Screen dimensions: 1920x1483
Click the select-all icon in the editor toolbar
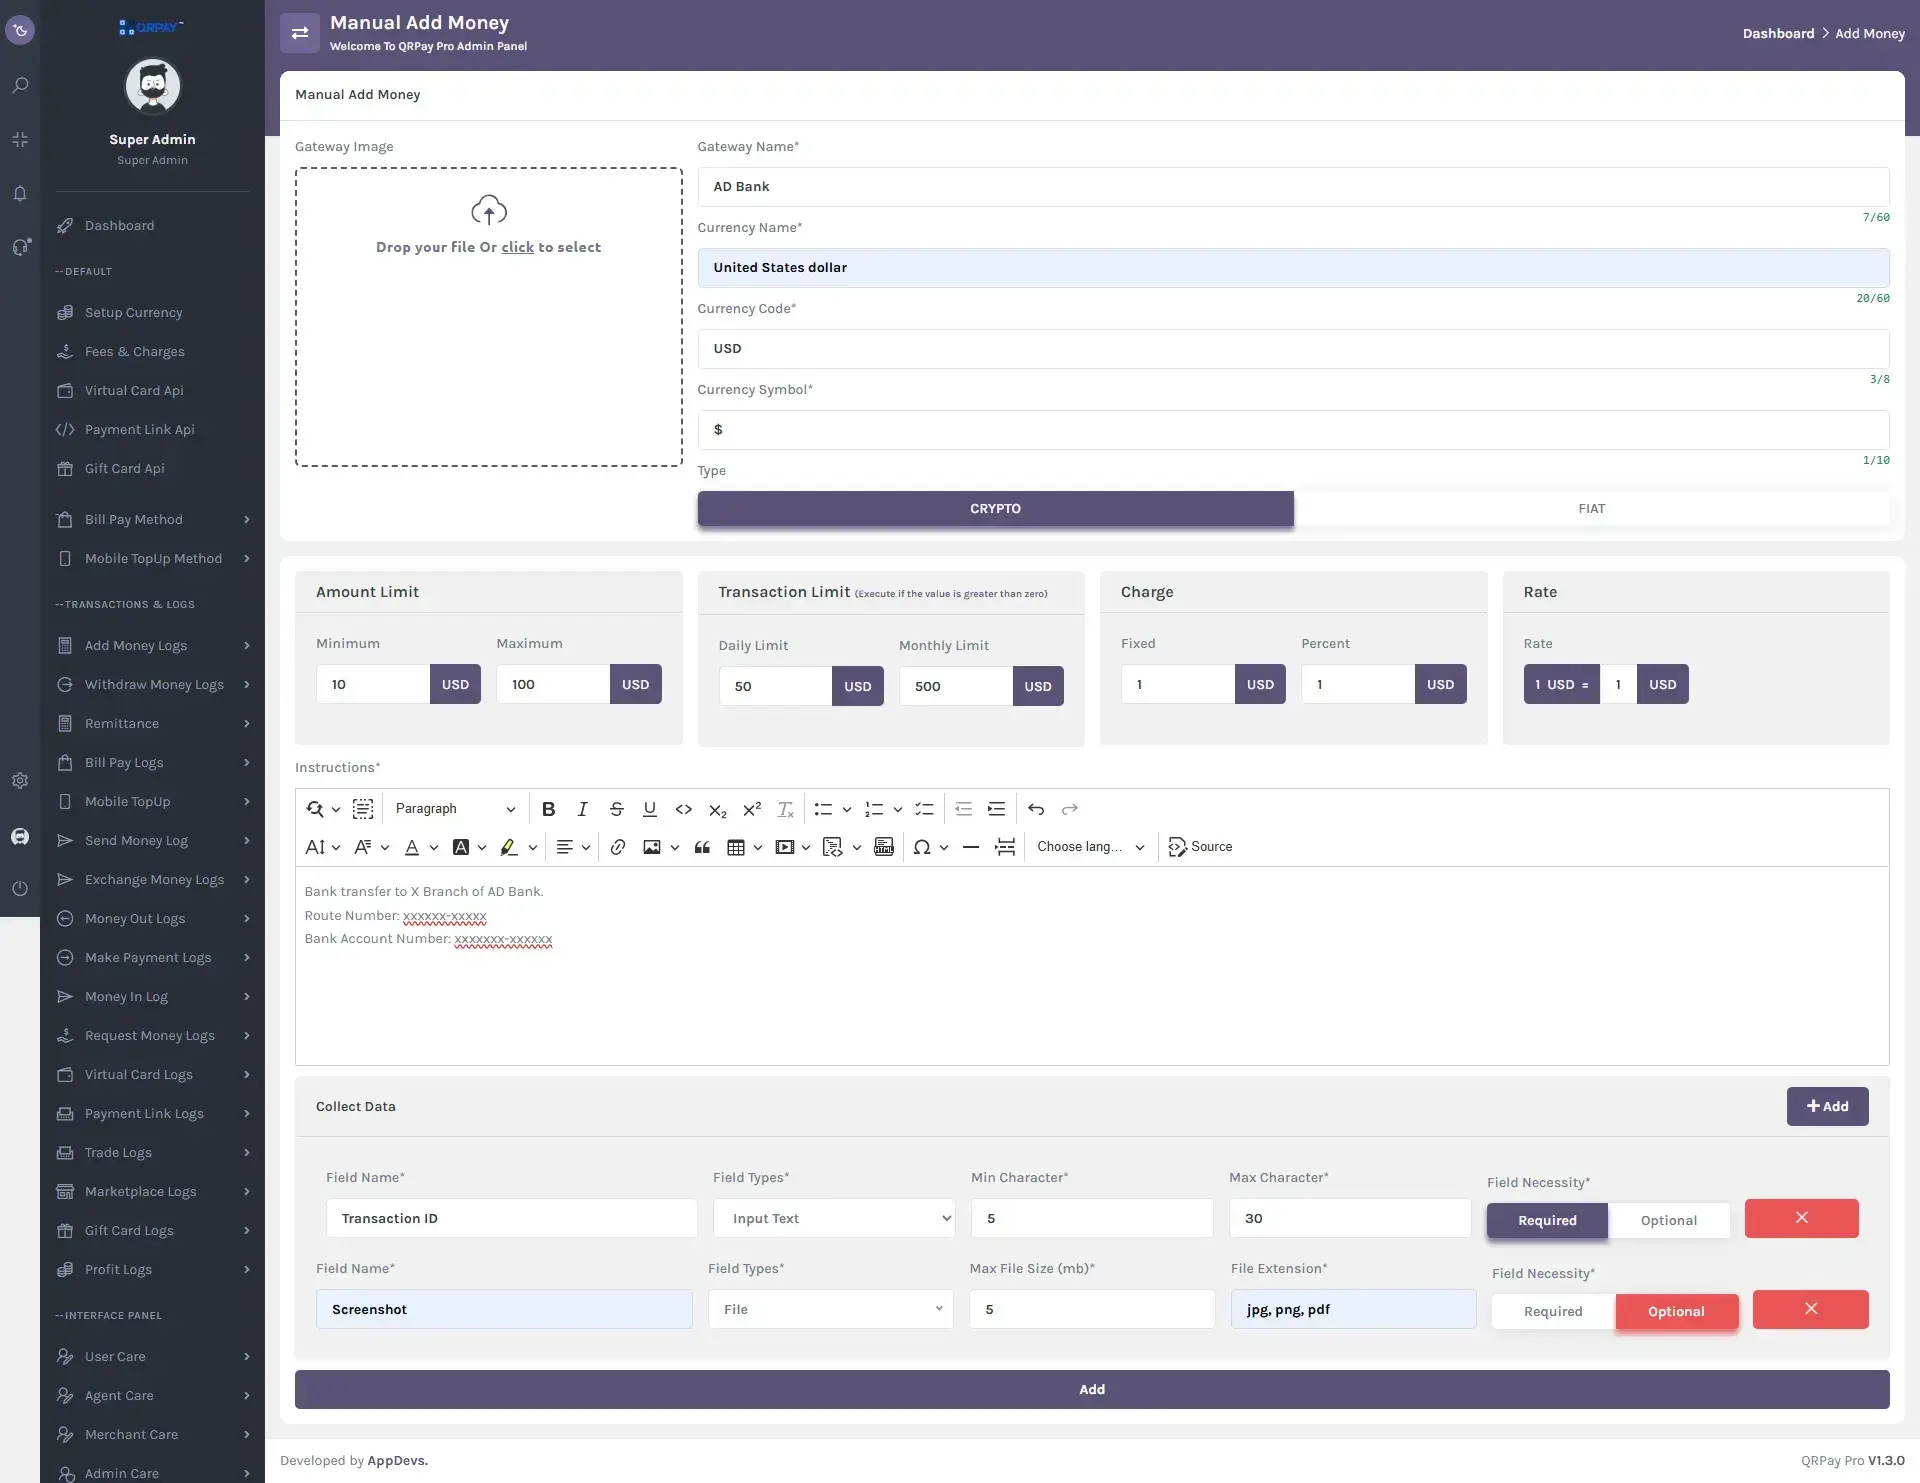tap(363, 809)
